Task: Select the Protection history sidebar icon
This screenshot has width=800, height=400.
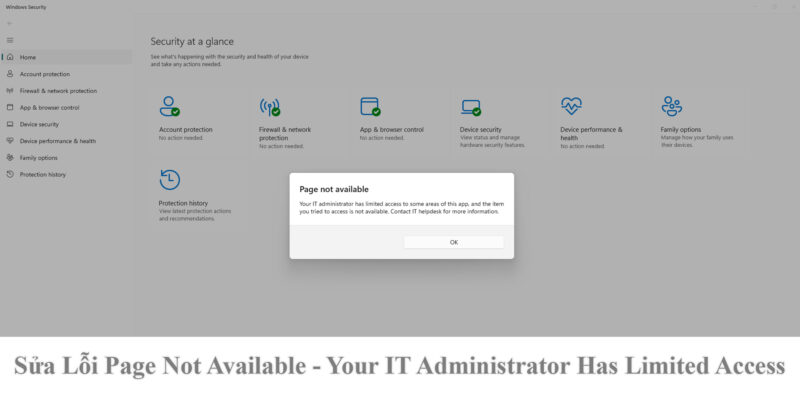Action: [x=10, y=174]
